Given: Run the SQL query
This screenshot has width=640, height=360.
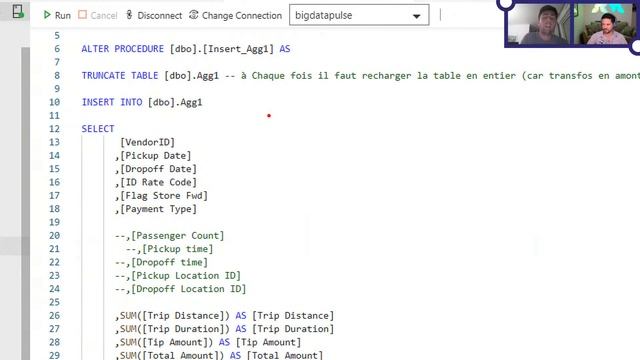Looking at the screenshot, I should [x=57, y=16].
